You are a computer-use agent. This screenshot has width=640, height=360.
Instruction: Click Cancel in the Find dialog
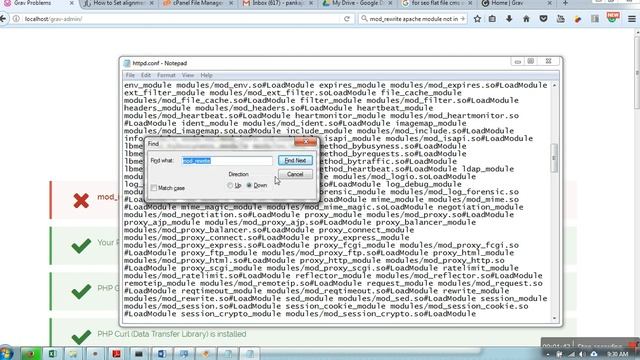click(295, 174)
